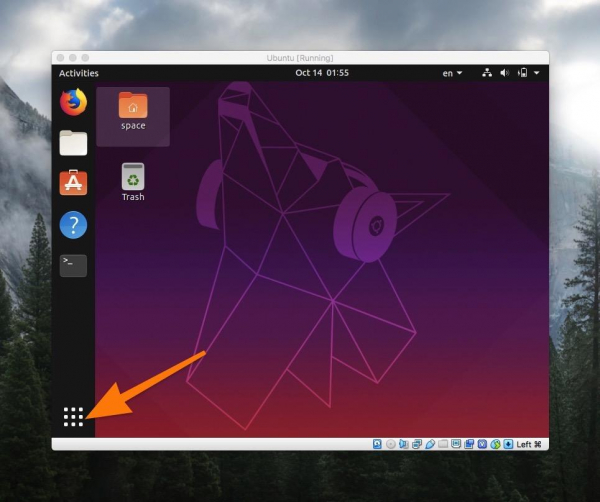Click the VirtualBox recording status icon
This screenshot has width=600, height=502.
(x=469, y=444)
